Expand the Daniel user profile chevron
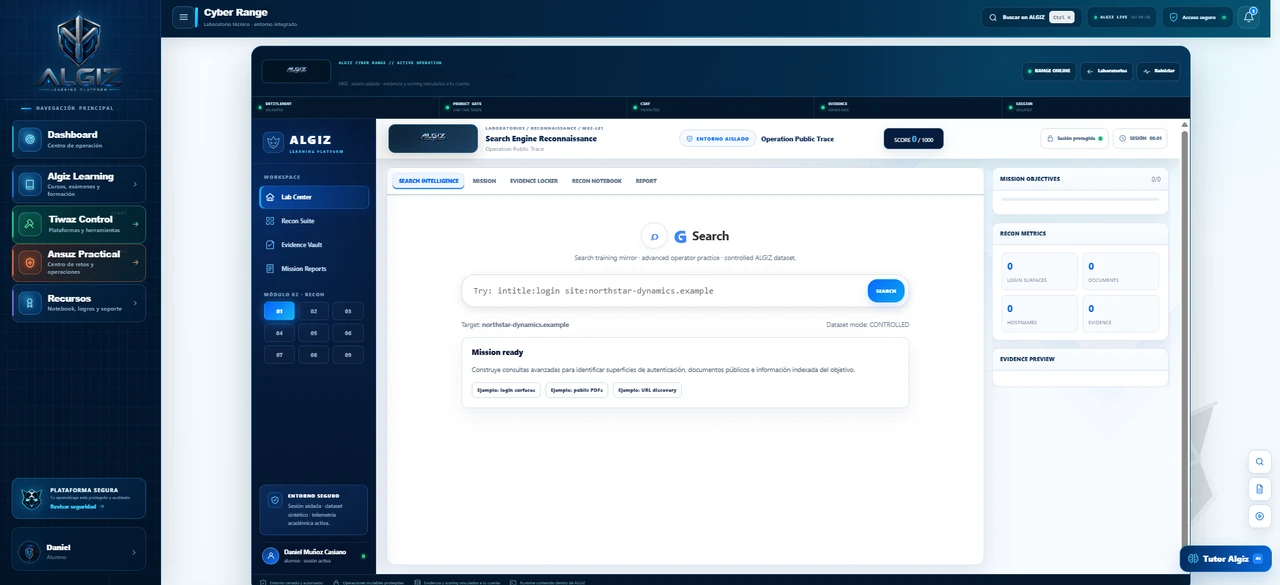Viewport: 1280px width, 585px height. pos(135,552)
